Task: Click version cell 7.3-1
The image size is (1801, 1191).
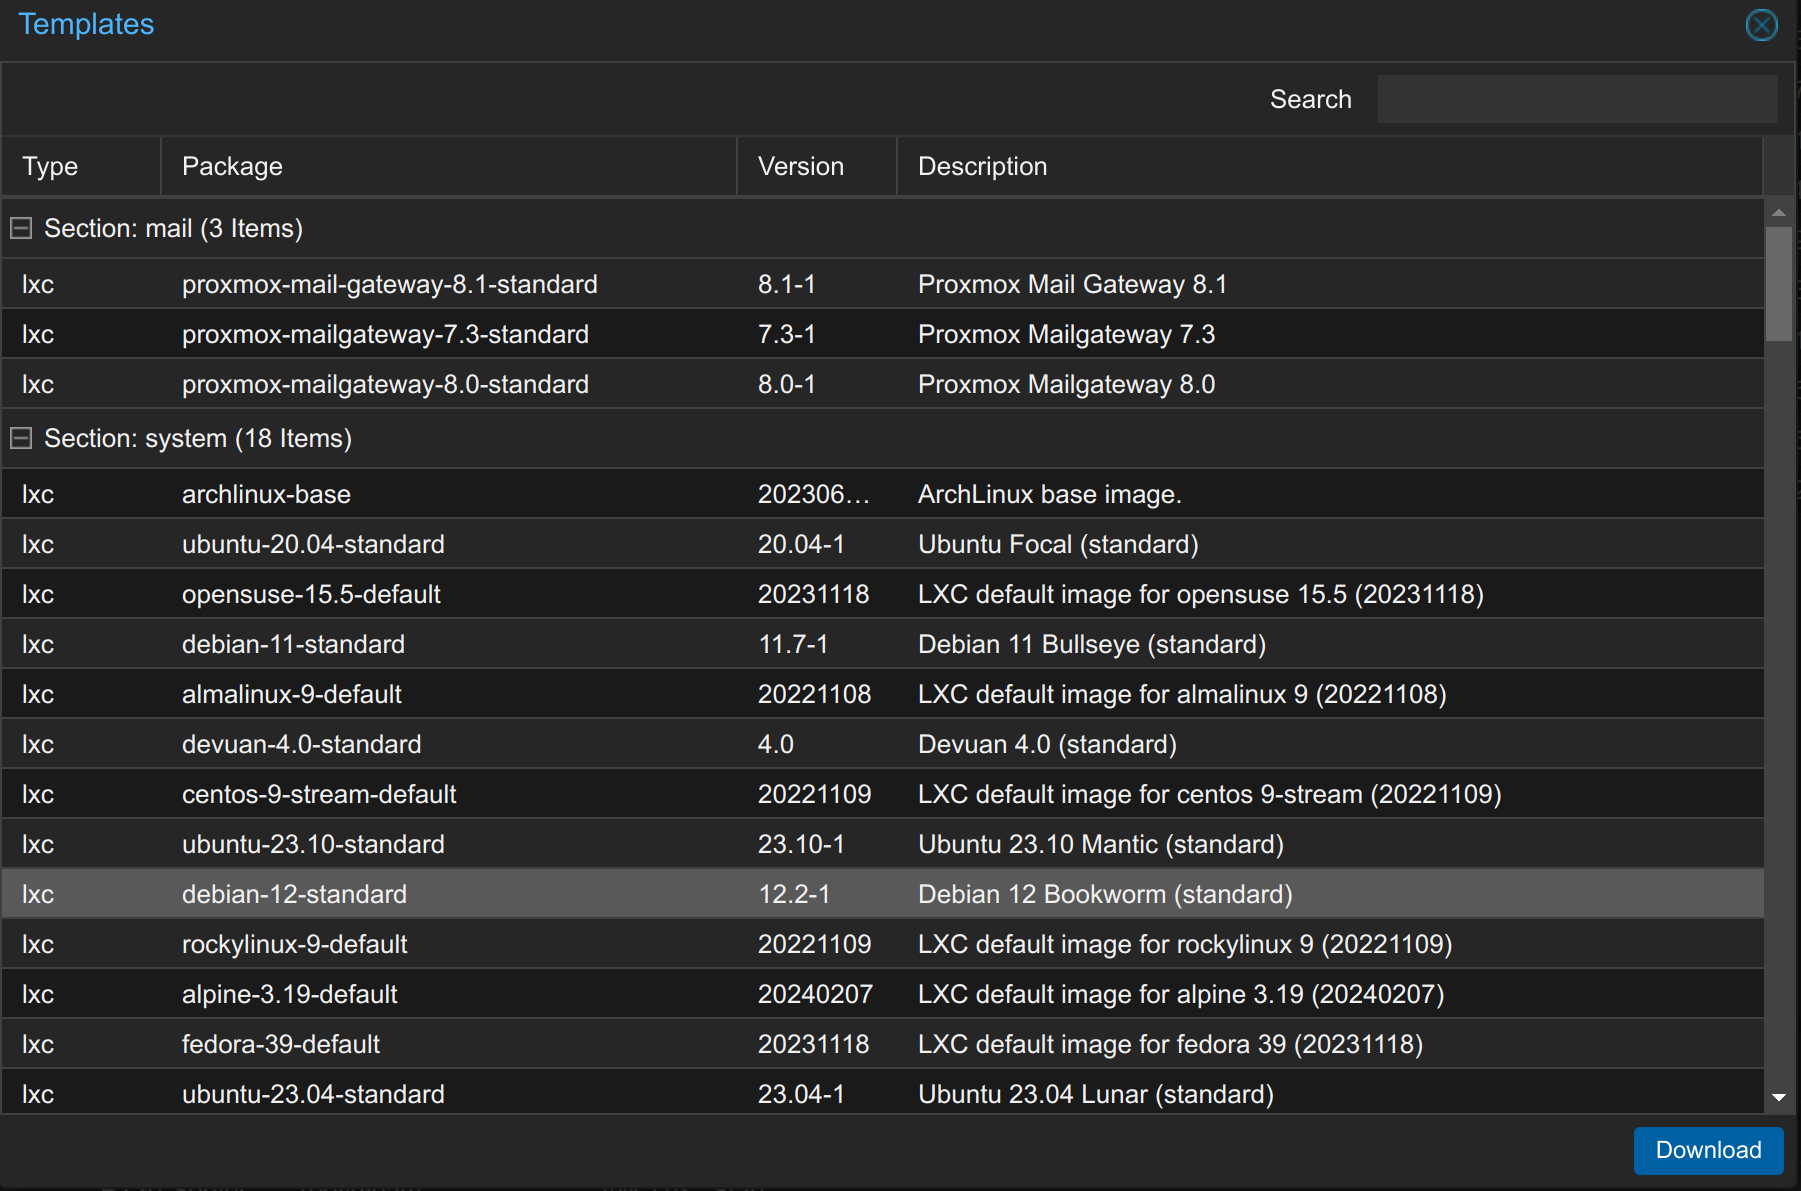Action: click(786, 334)
